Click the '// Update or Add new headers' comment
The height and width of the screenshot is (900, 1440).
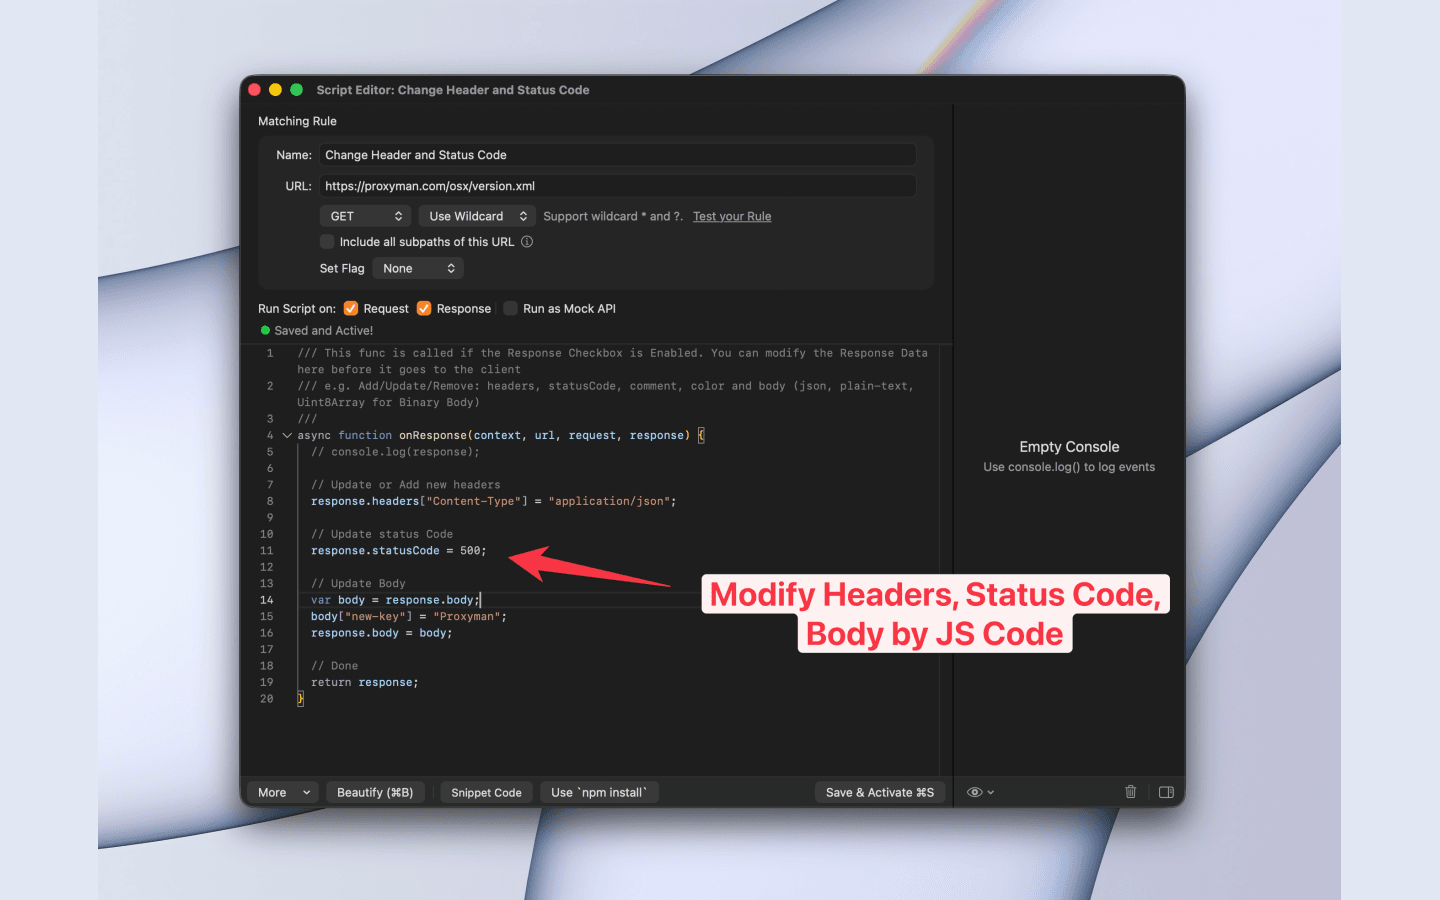point(405,485)
